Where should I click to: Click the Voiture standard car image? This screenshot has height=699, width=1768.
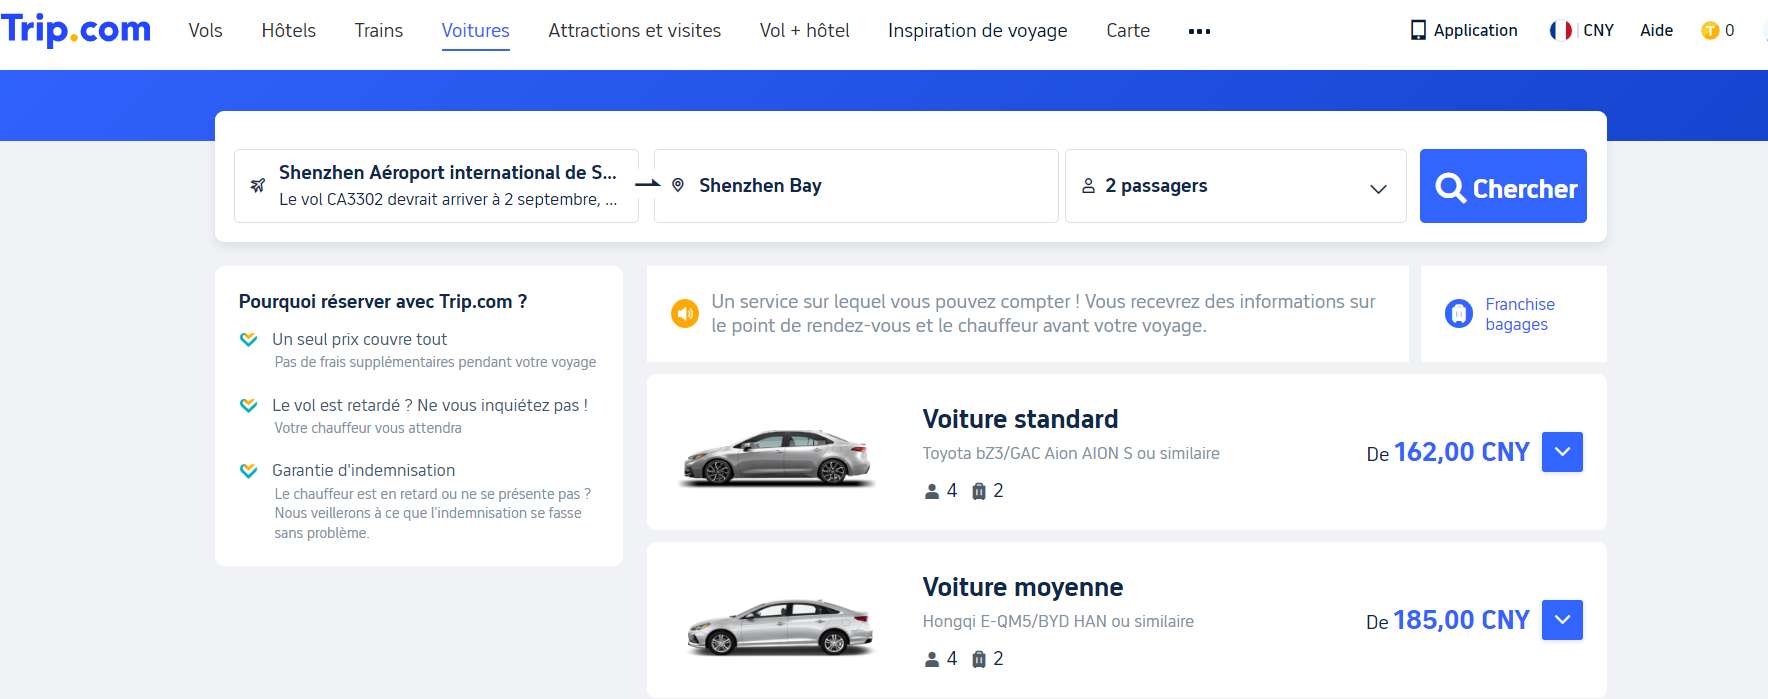pyautogui.click(x=777, y=456)
